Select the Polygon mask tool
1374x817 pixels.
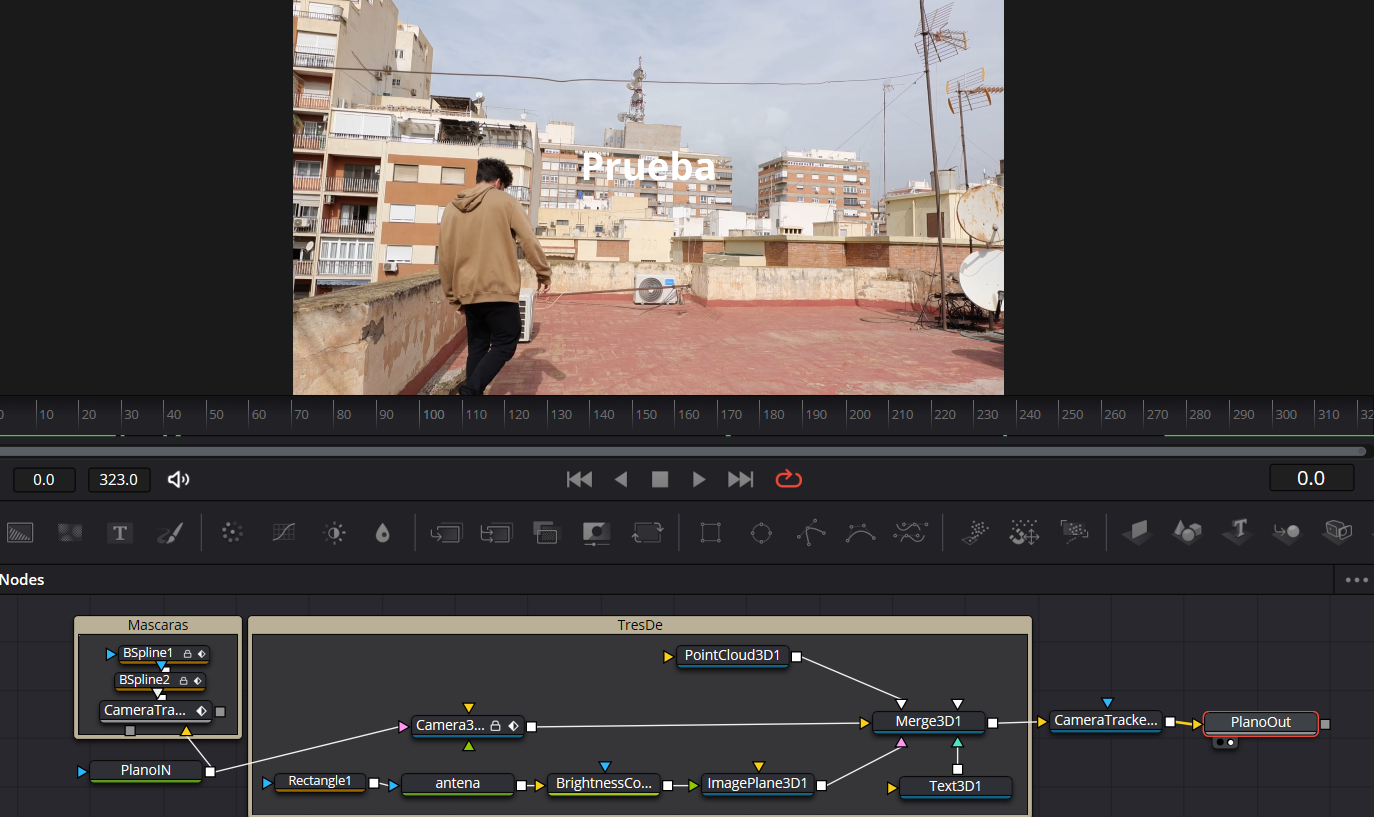811,532
